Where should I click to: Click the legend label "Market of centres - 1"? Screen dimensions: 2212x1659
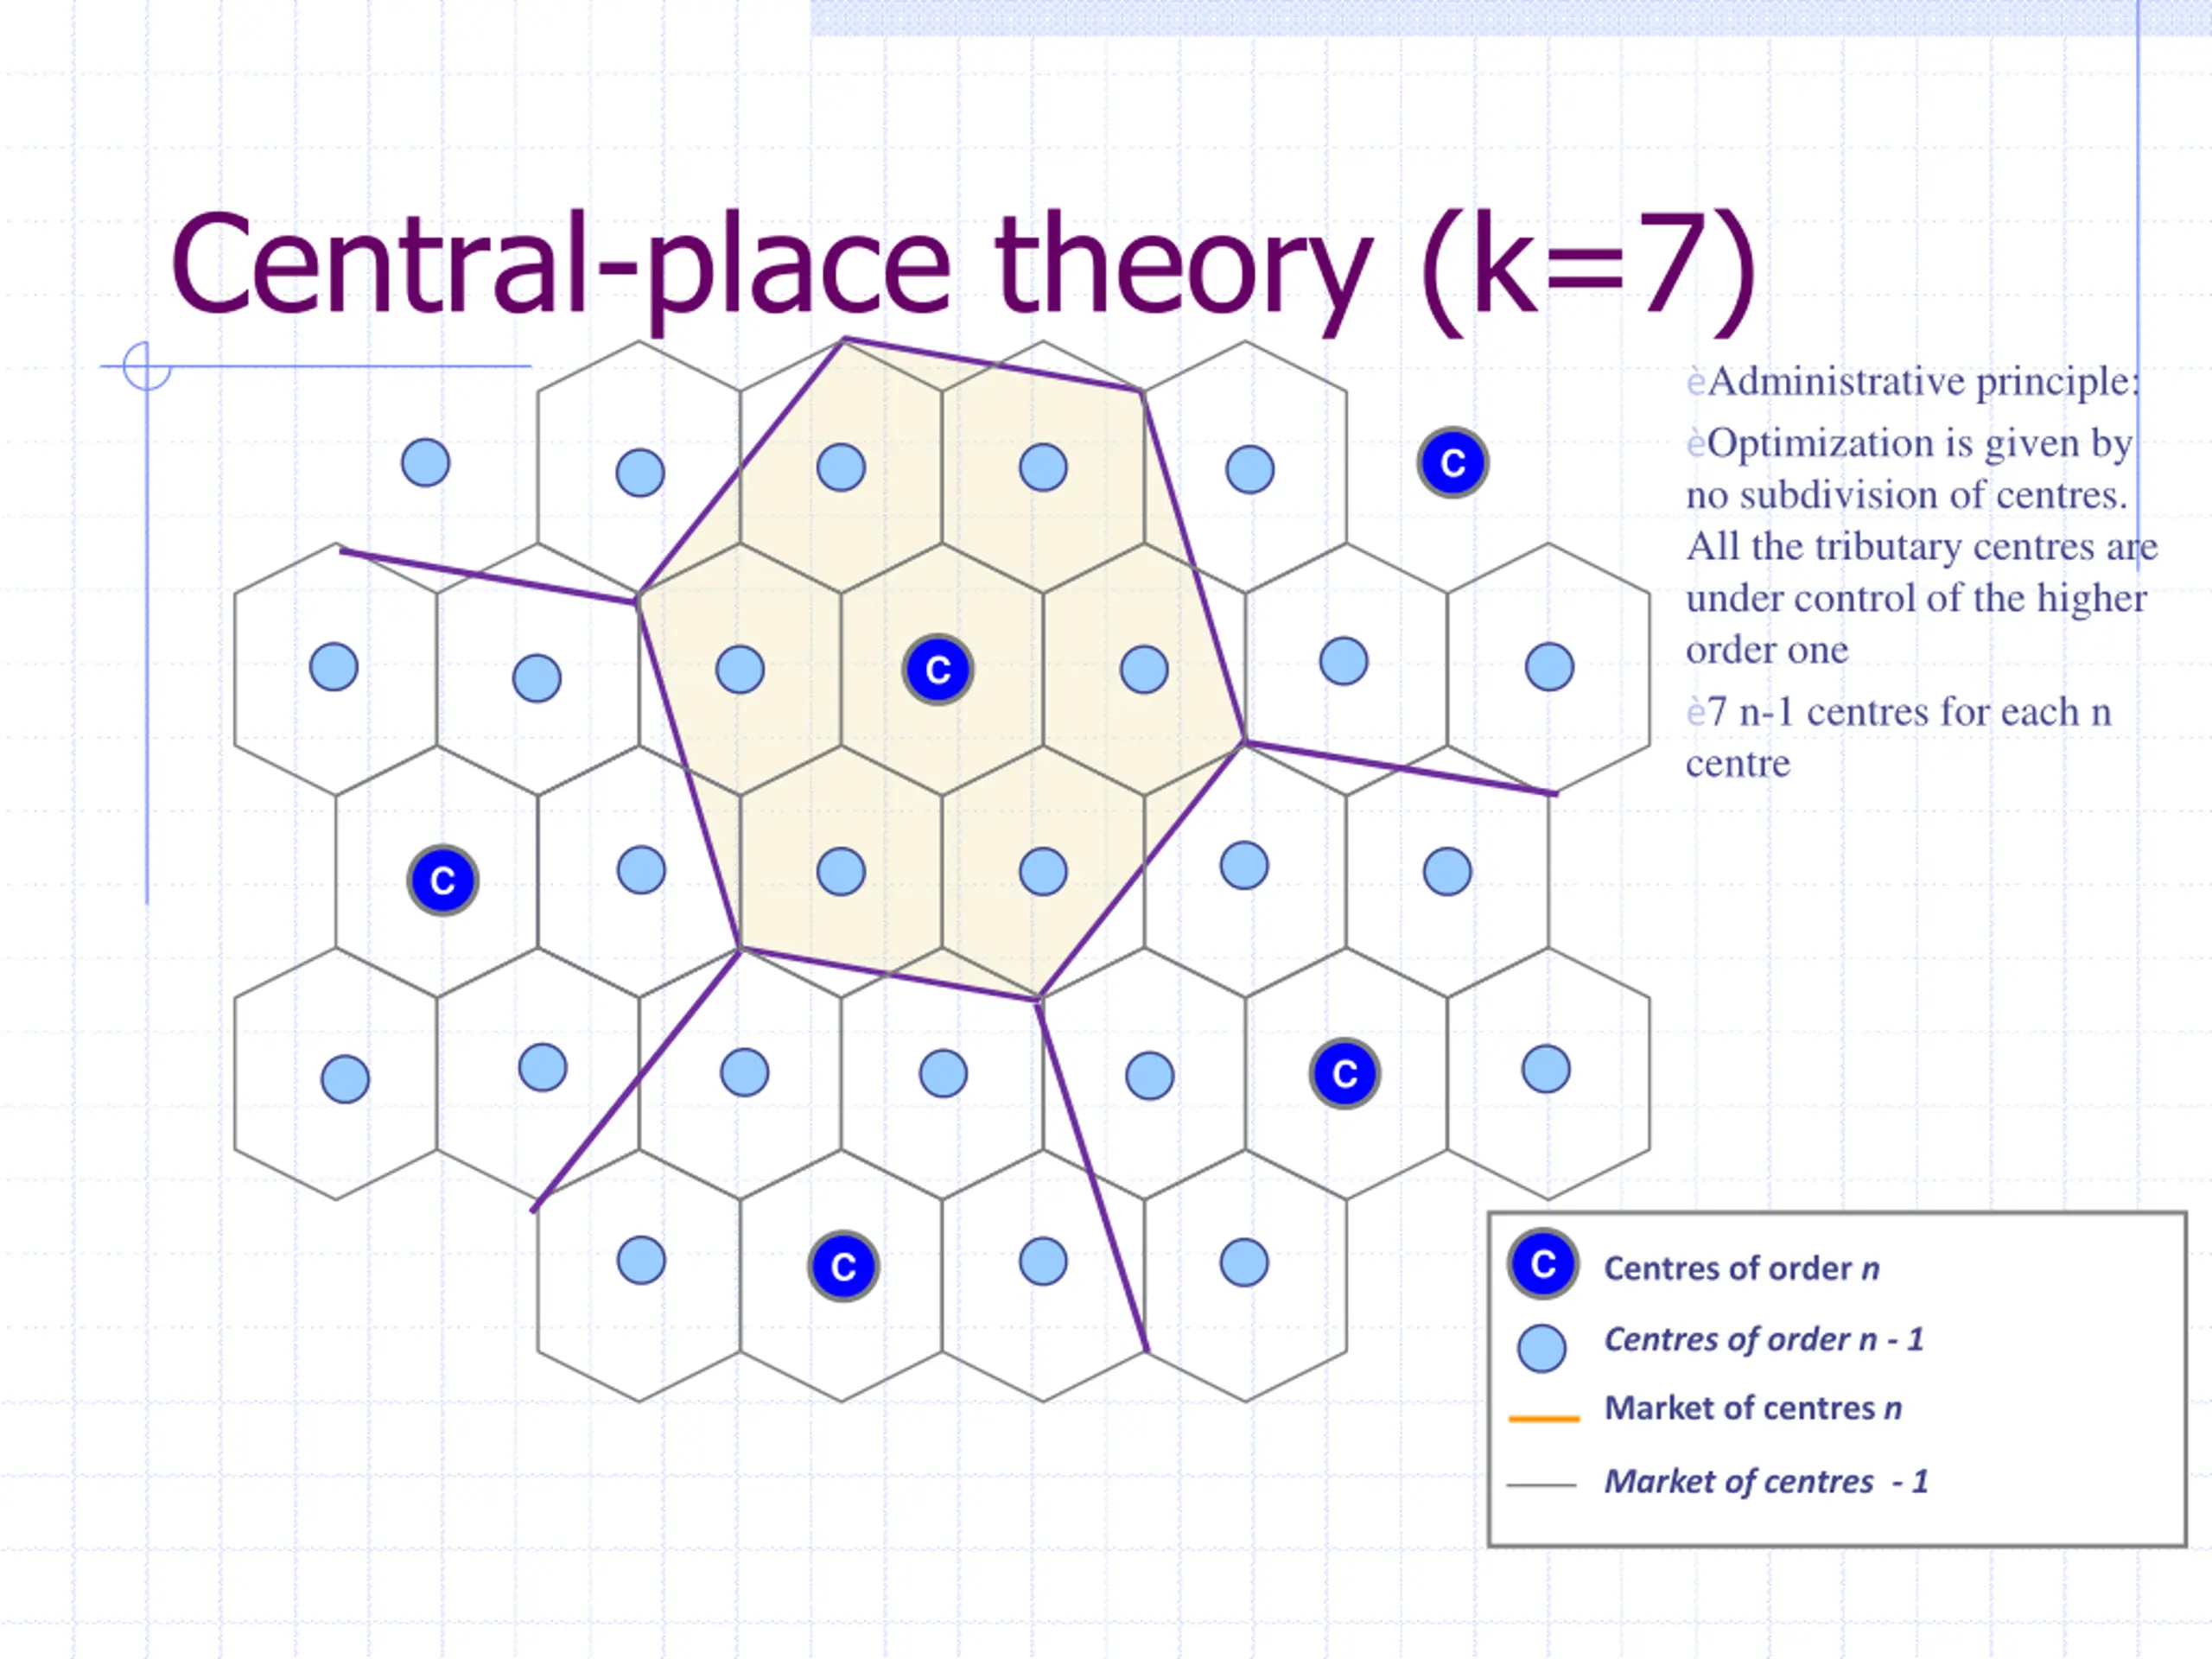point(1766,1481)
